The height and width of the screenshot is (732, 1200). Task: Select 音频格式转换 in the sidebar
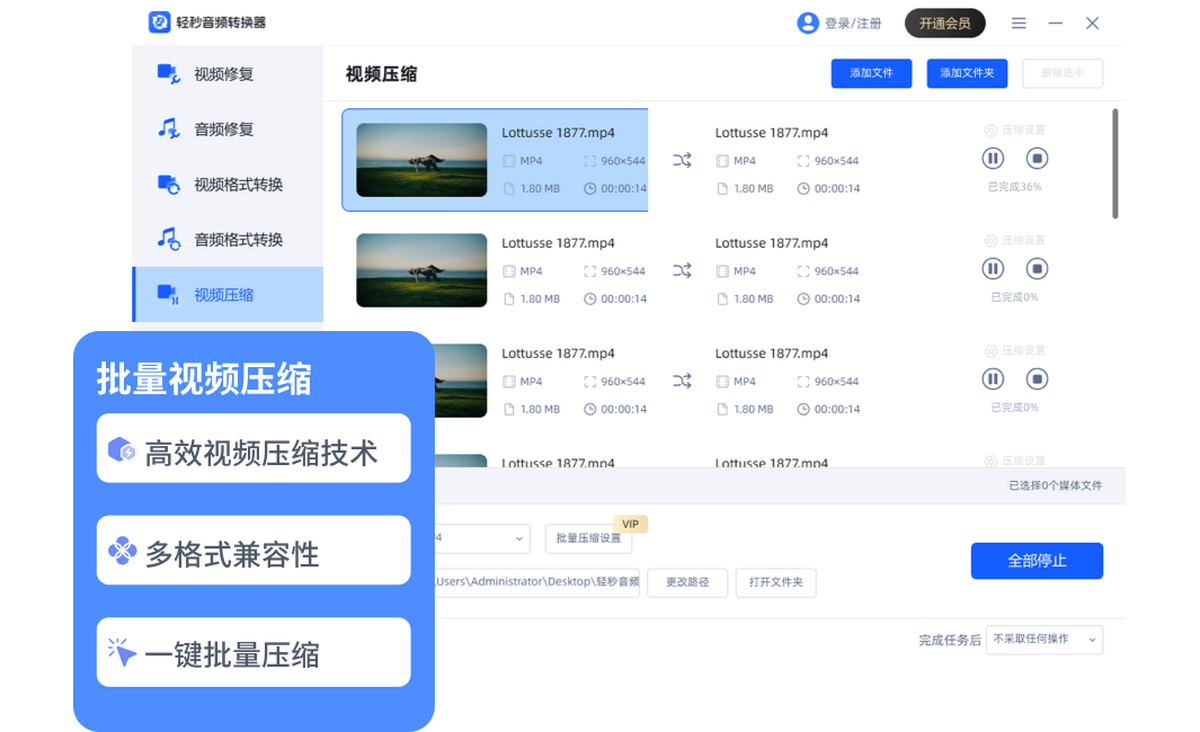[x=238, y=239]
